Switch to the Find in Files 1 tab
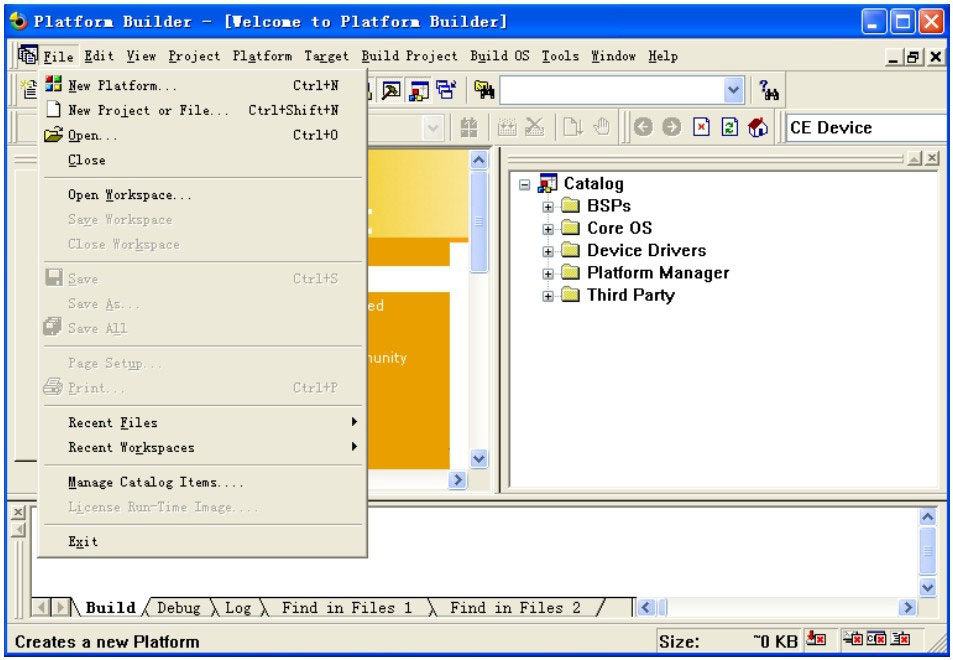This screenshot has width=953, height=660. (x=346, y=607)
